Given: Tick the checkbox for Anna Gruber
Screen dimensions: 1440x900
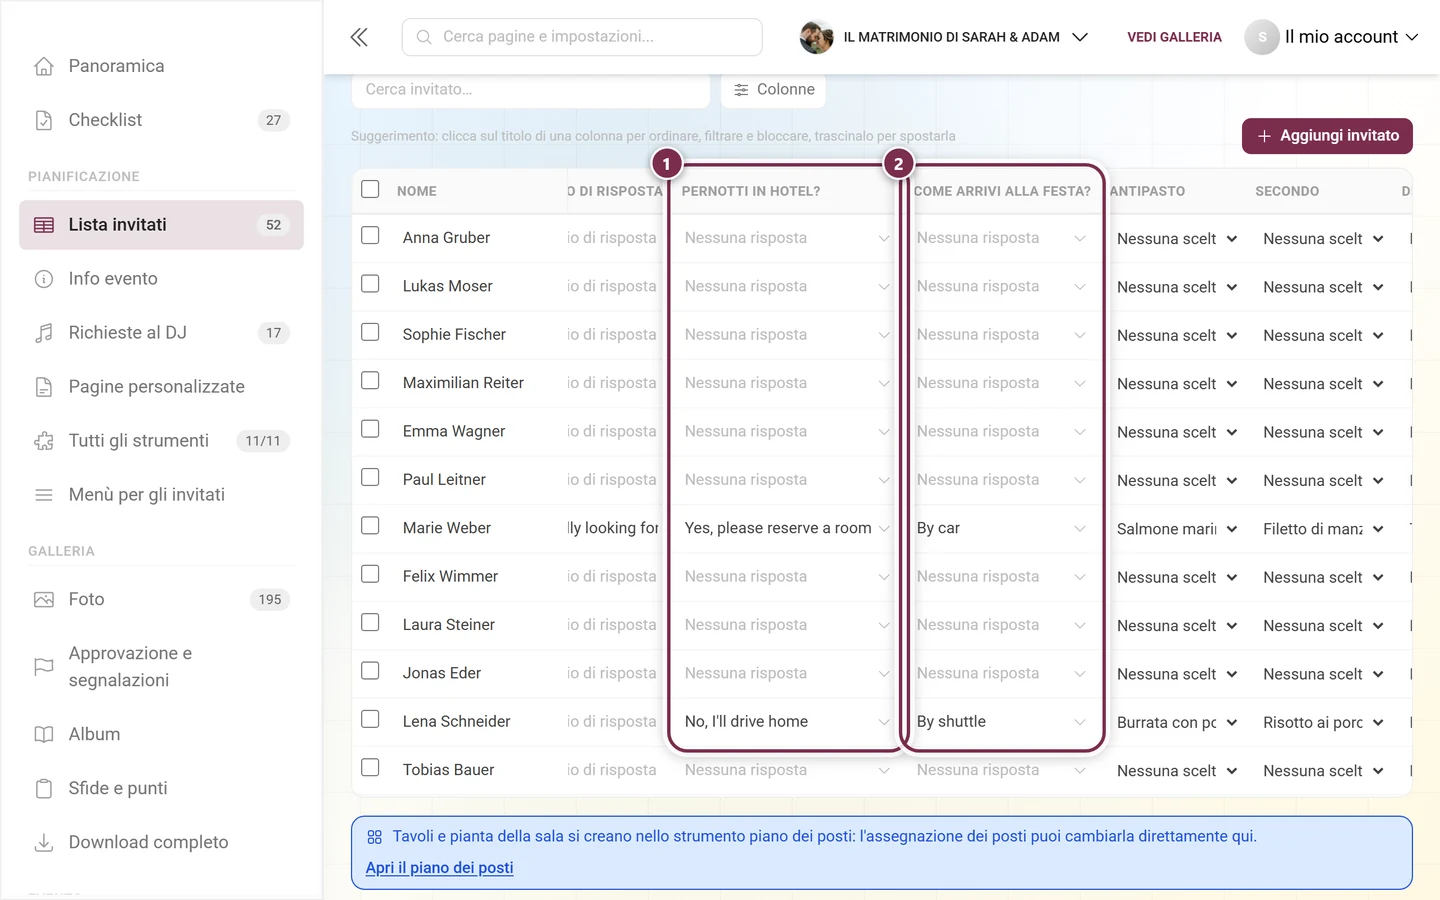Looking at the screenshot, I should [x=370, y=236].
